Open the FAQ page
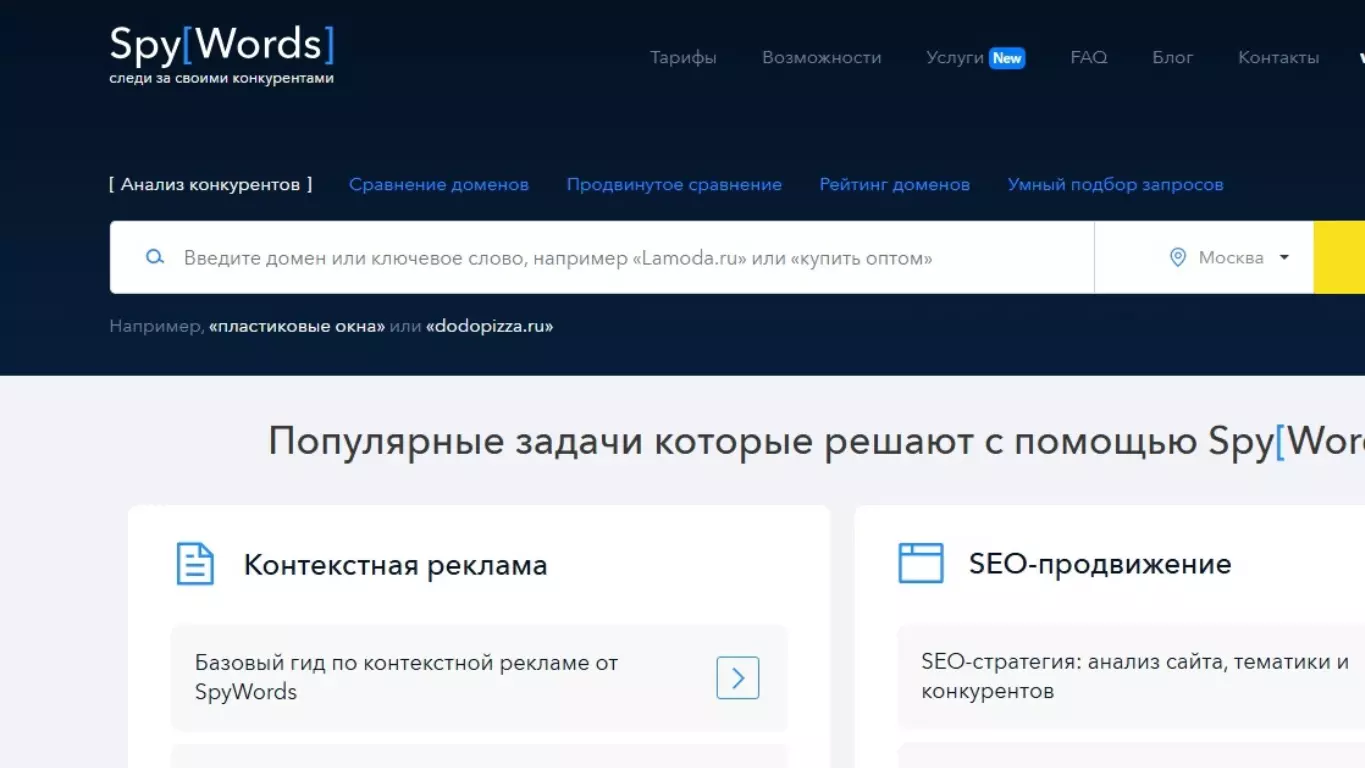This screenshot has width=1365, height=768. pos(1089,58)
